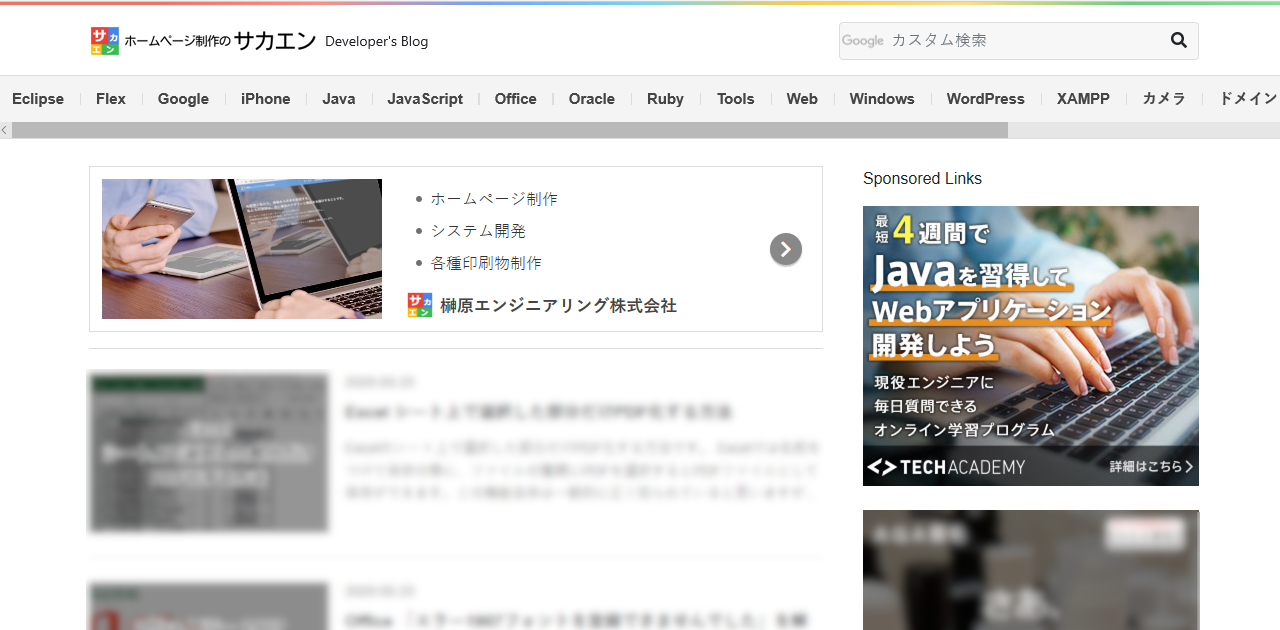Viewport: 1280px width, 630px height.
Task: Click the Sponsored Links heading
Action: click(x=922, y=178)
